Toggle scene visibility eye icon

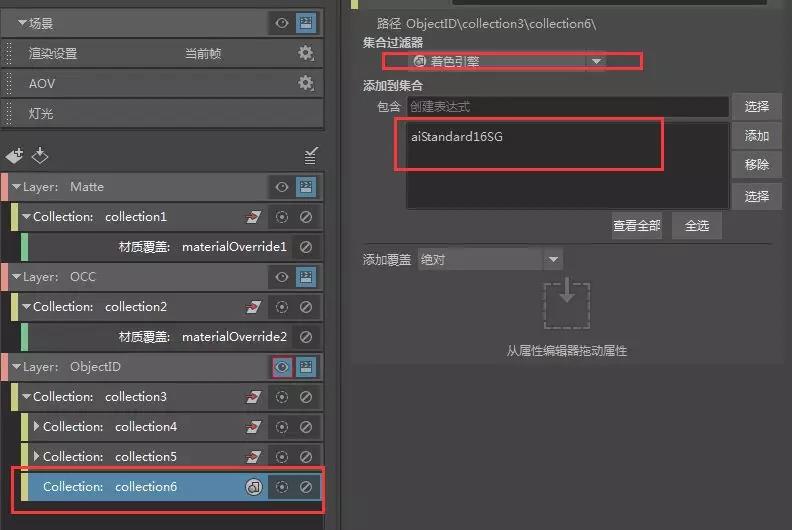282,23
